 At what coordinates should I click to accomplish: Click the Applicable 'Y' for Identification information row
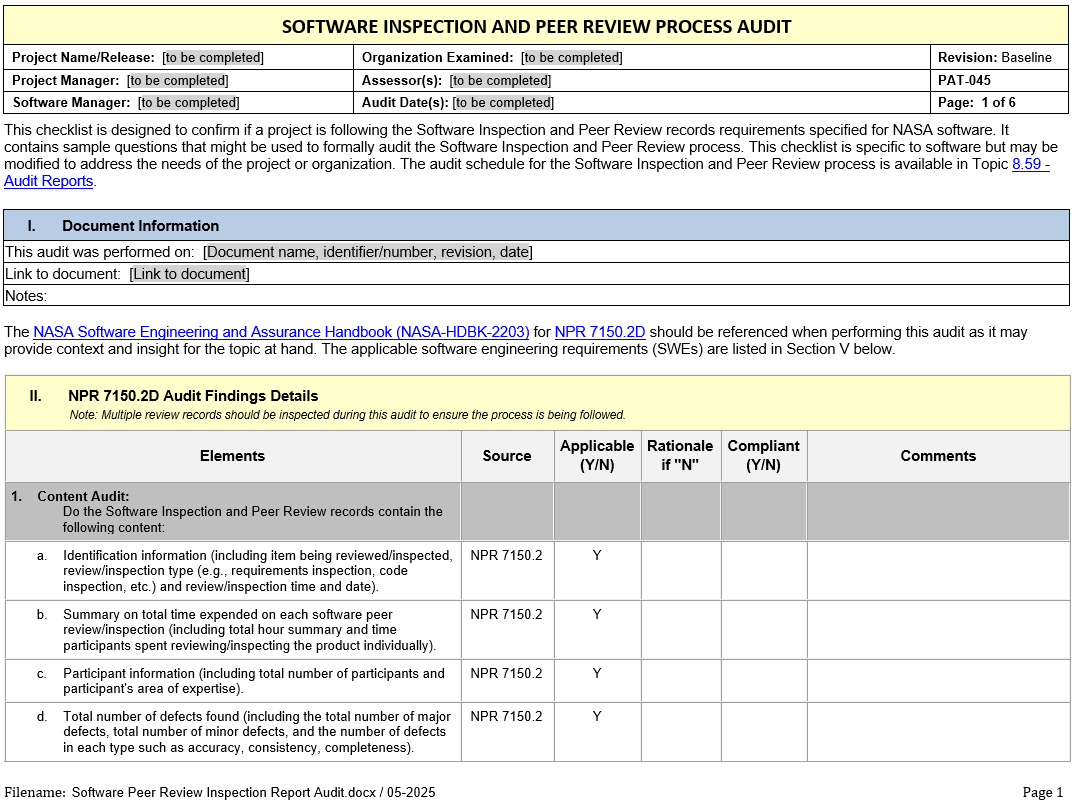click(x=597, y=556)
